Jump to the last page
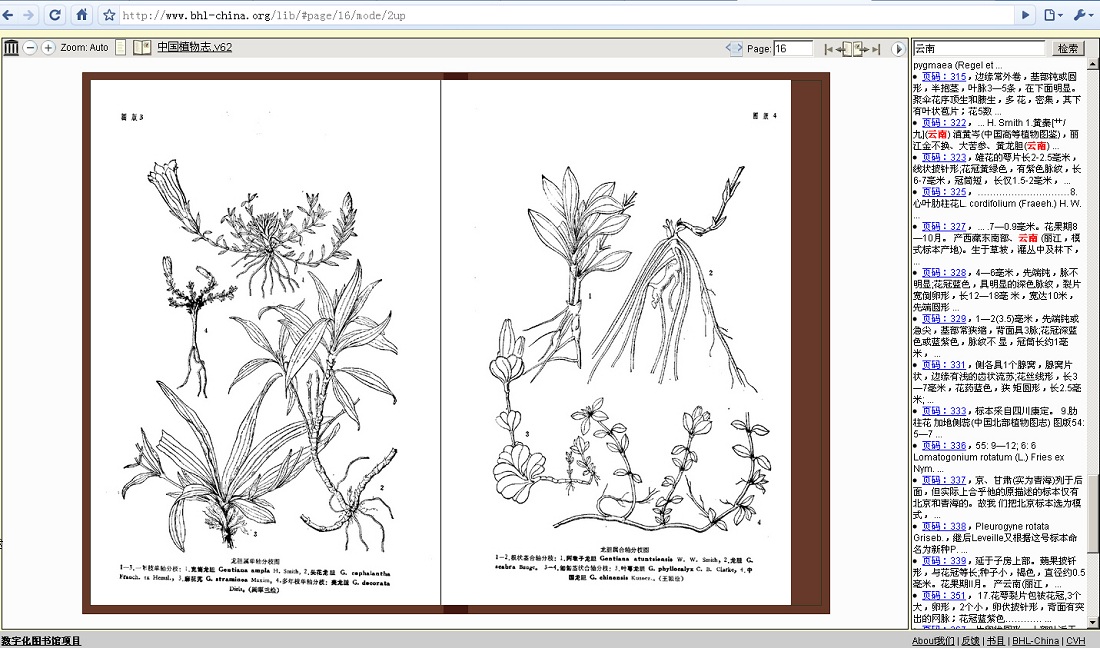Image resolution: width=1100 pixels, height=648 pixels. tap(876, 49)
